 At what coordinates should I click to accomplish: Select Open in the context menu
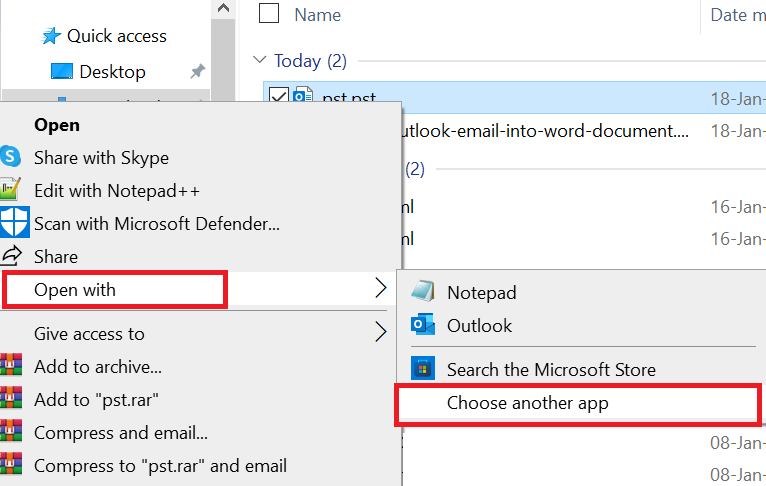pos(57,125)
